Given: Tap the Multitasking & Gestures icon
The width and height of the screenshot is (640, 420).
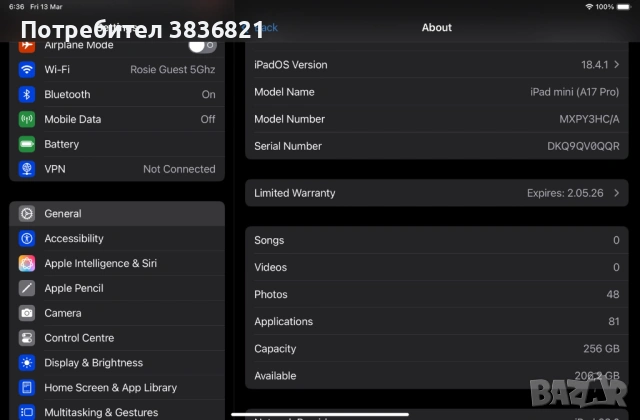Looking at the screenshot, I should point(27,412).
